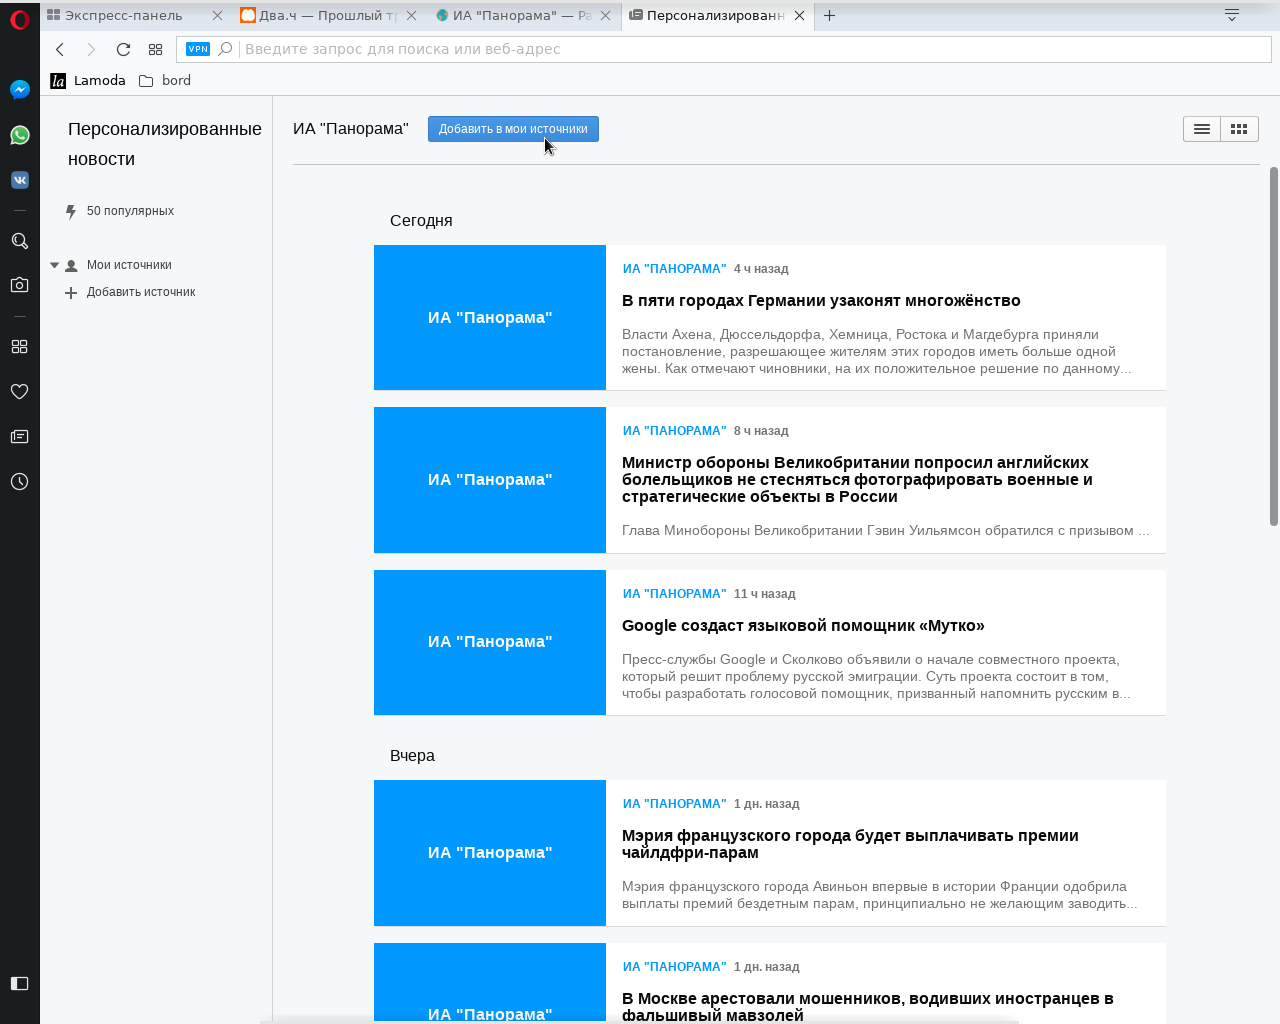
Task: Switch to grid view layout
Action: [x=1239, y=129]
